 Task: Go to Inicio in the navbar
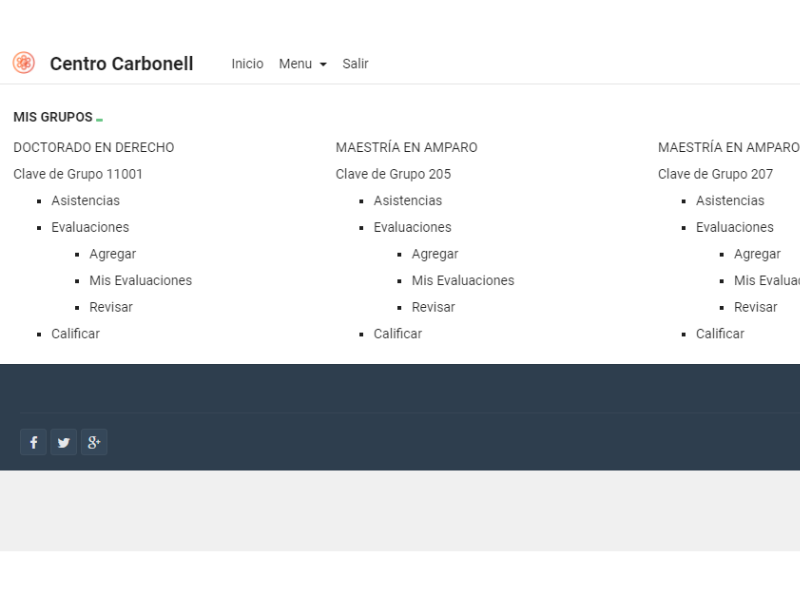click(x=247, y=64)
